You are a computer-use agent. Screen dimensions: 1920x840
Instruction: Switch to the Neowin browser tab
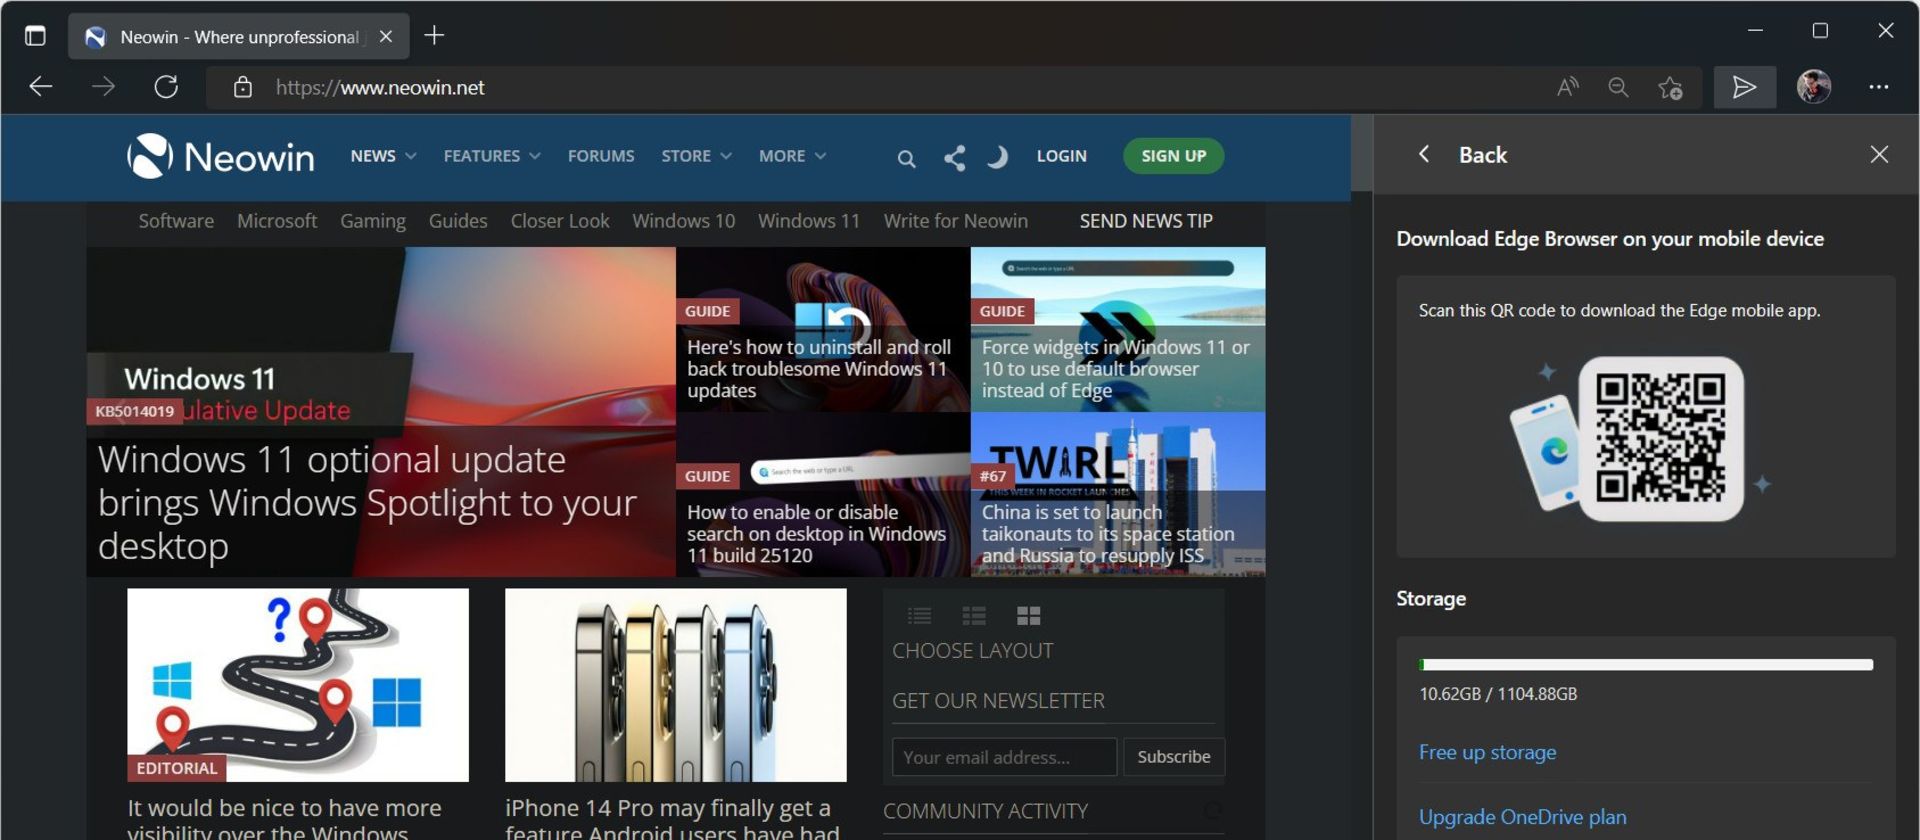[238, 37]
